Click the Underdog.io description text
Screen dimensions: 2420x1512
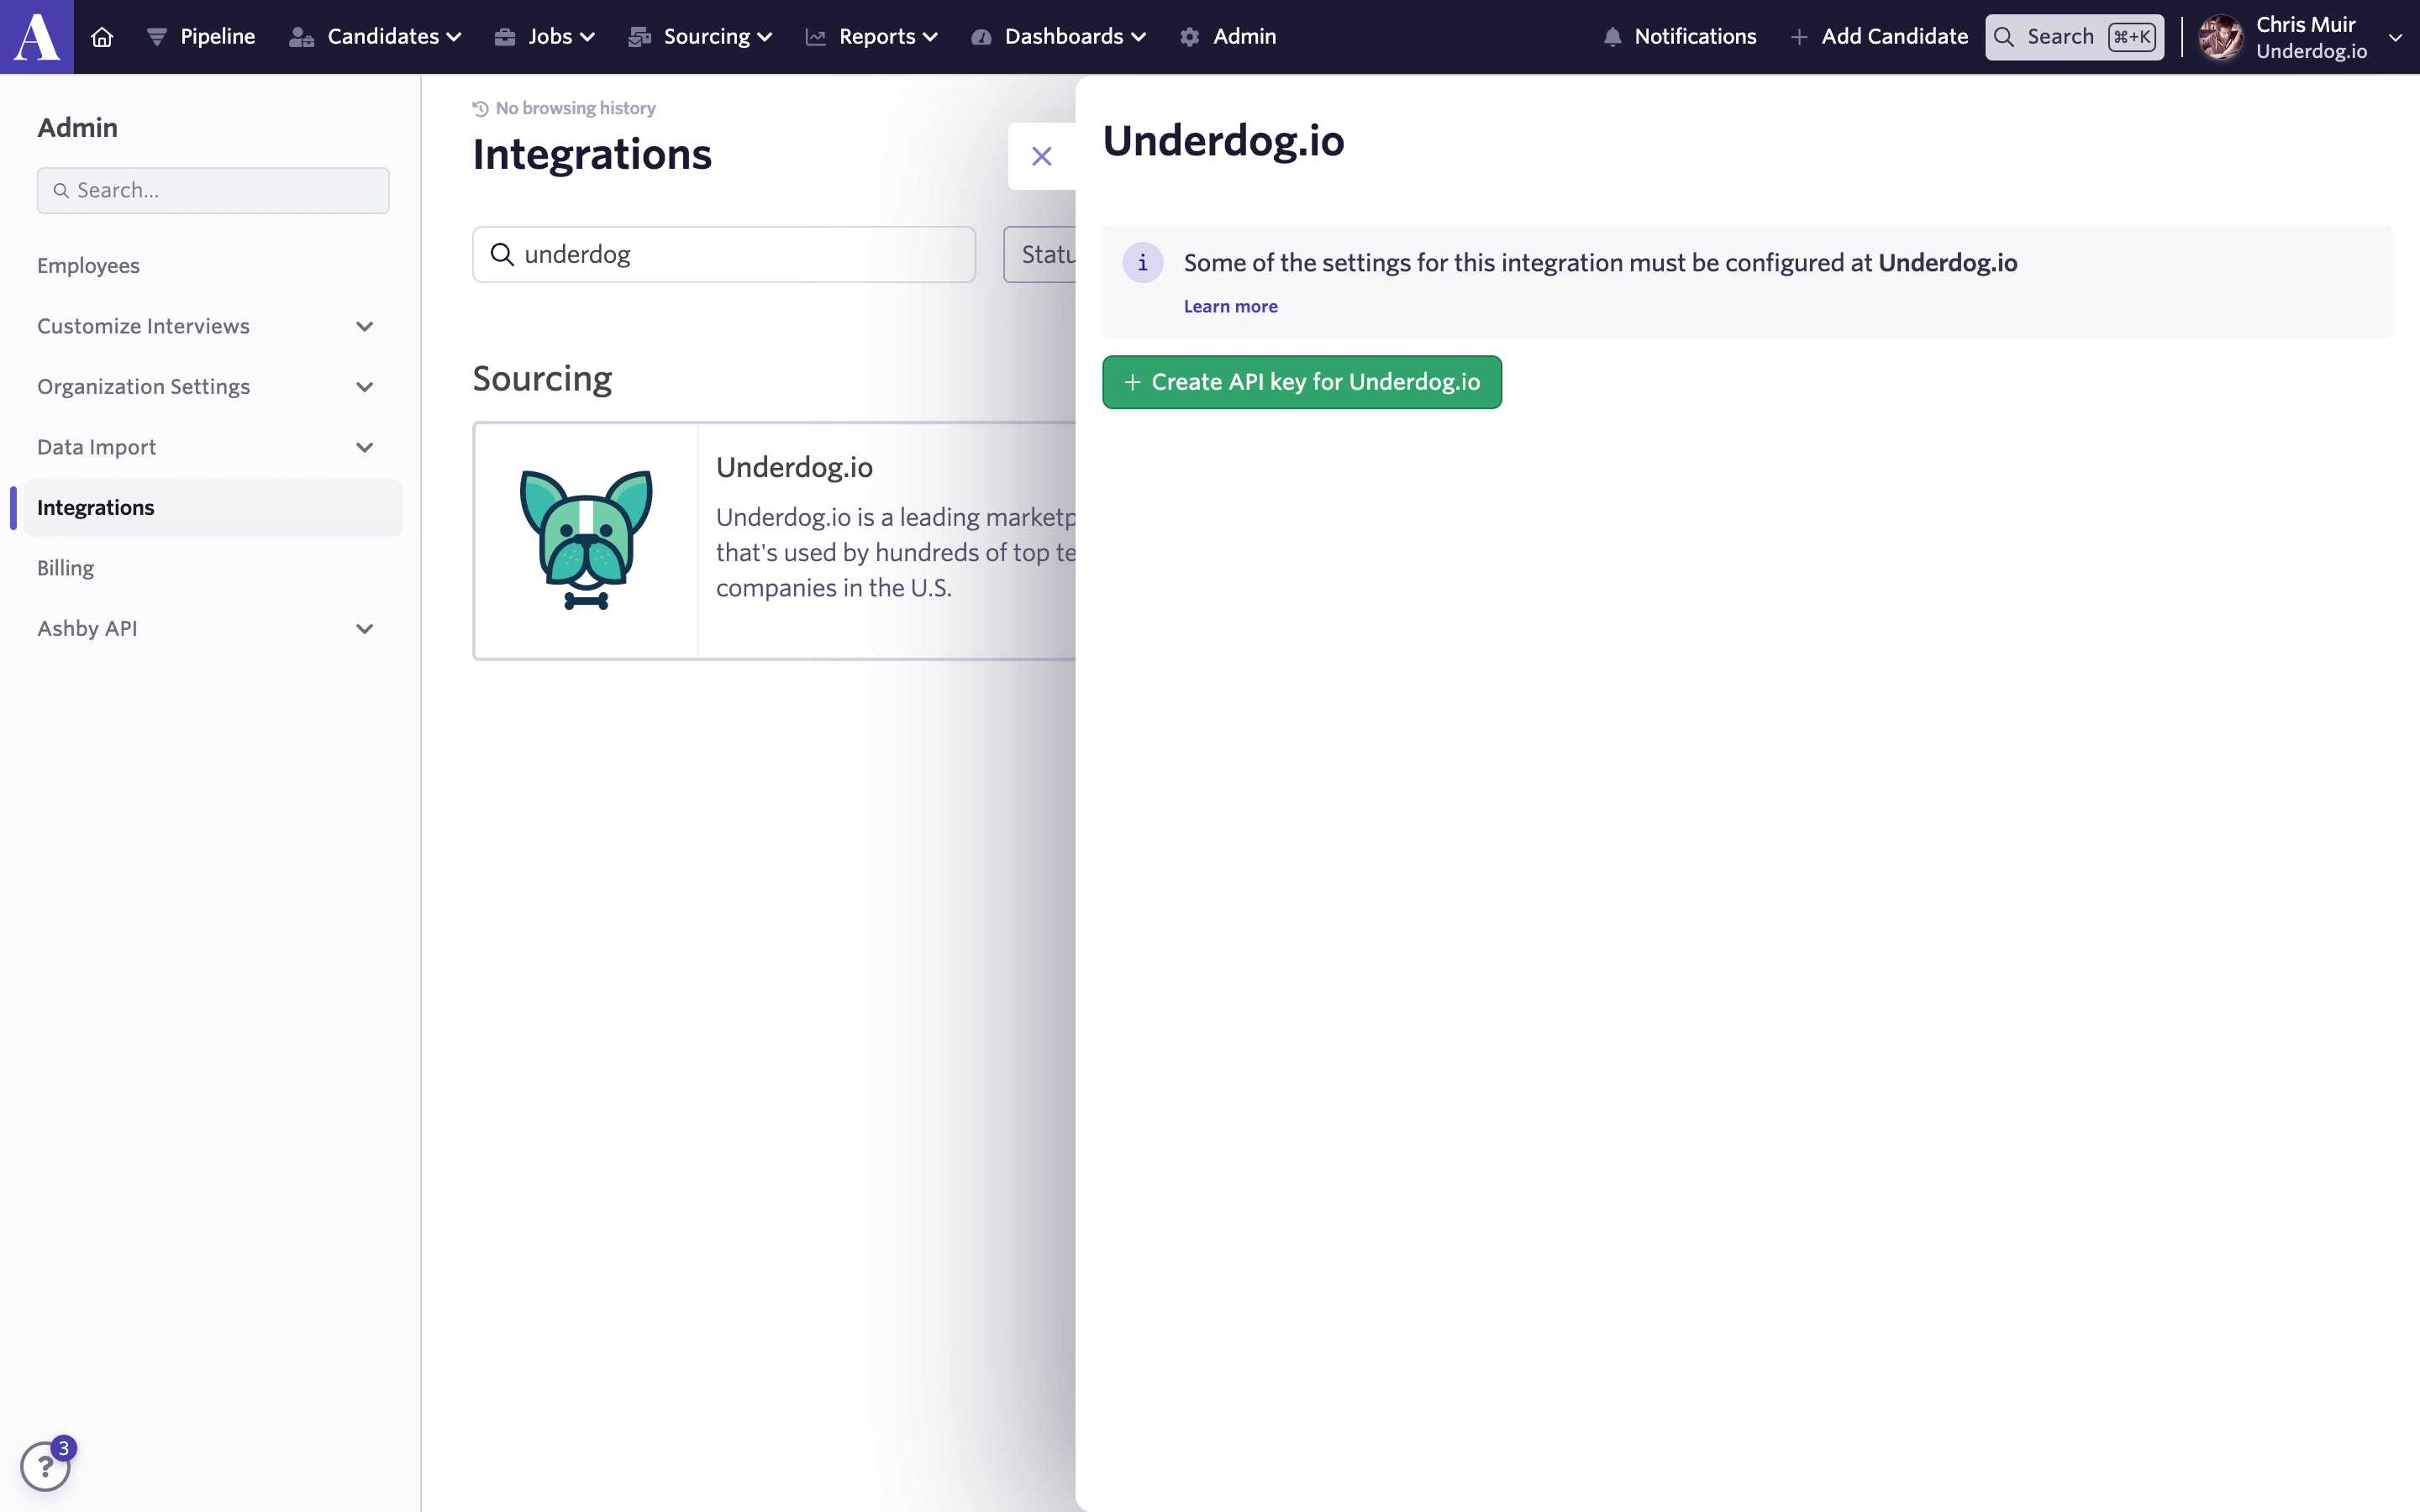(x=896, y=553)
